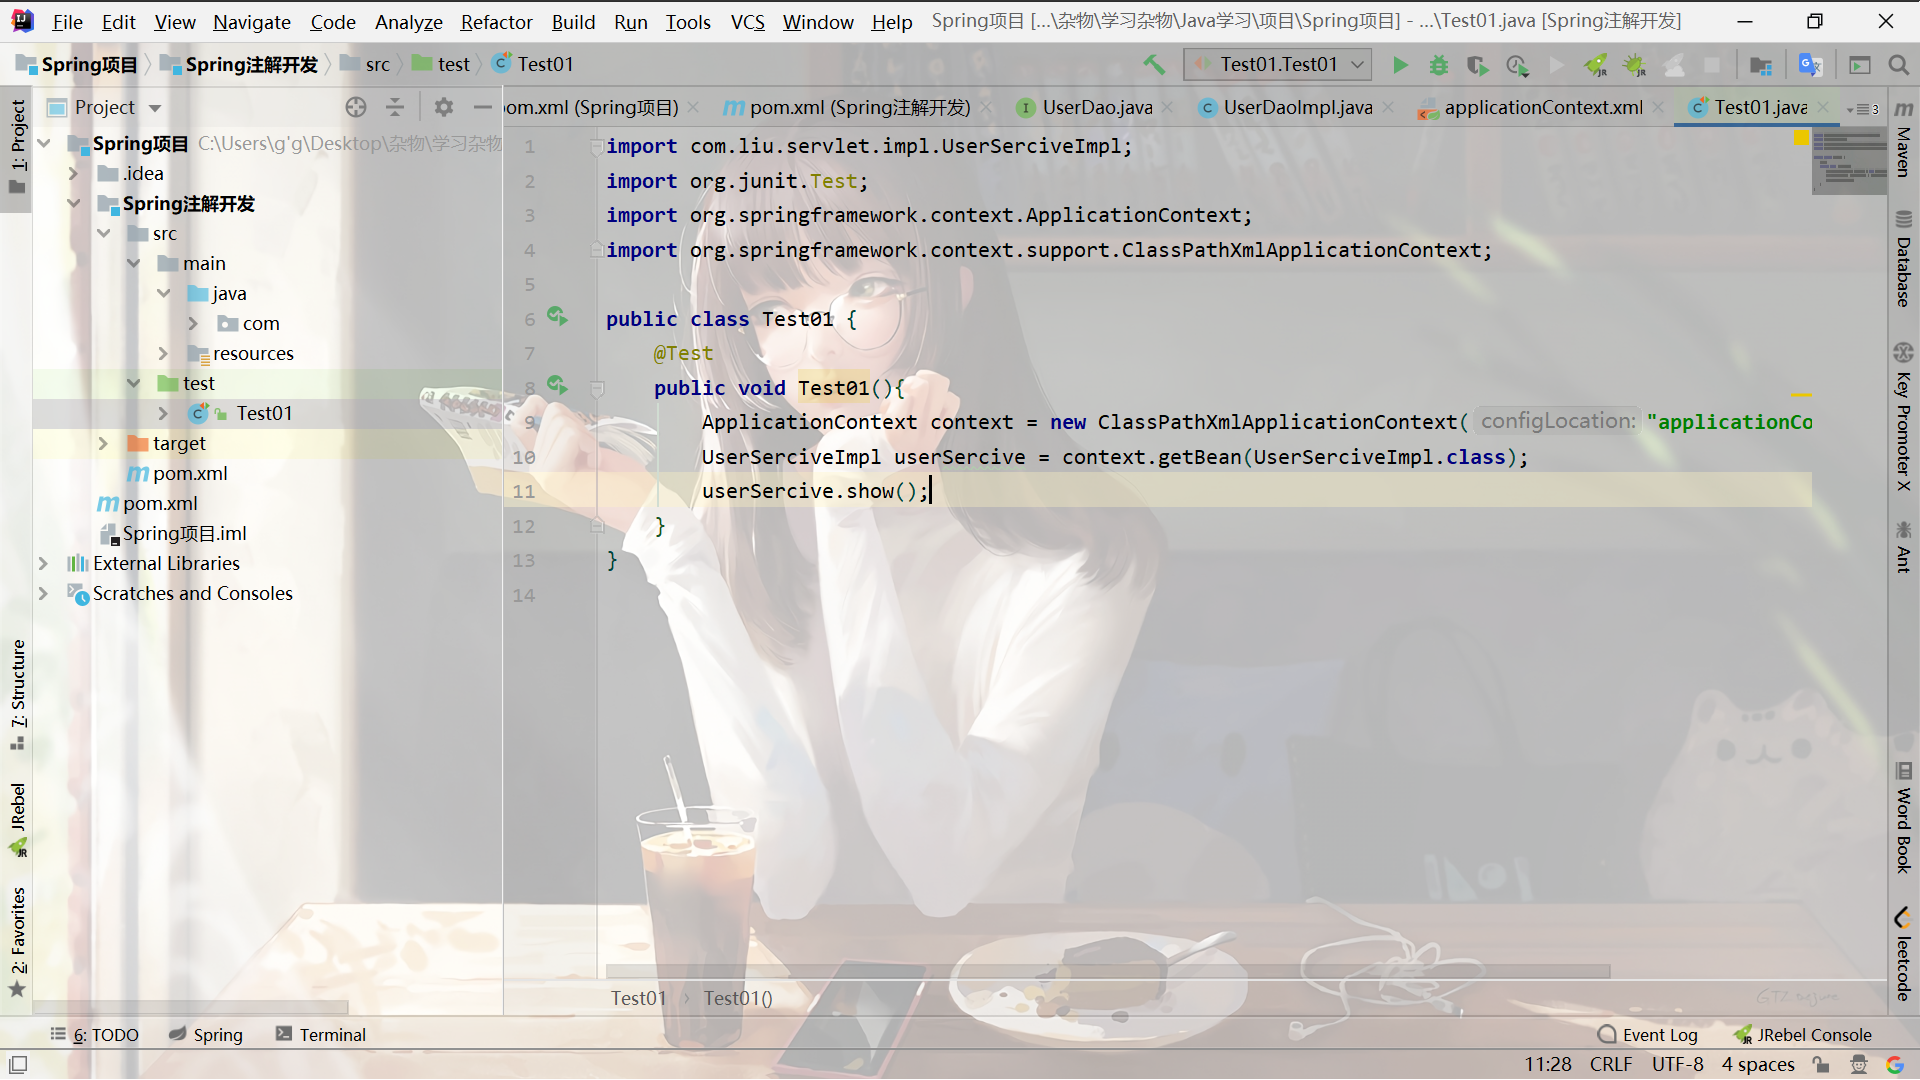Show the hidden tabs list dropdown

(1863, 109)
